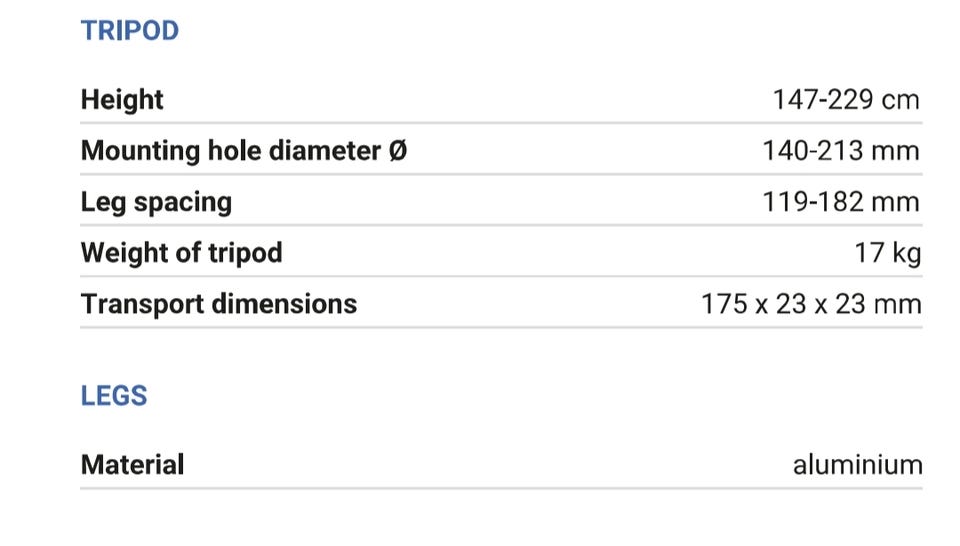Click the 175 x 23 x 23 mm value
The height and width of the screenshot is (546, 960).
tap(811, 304)
